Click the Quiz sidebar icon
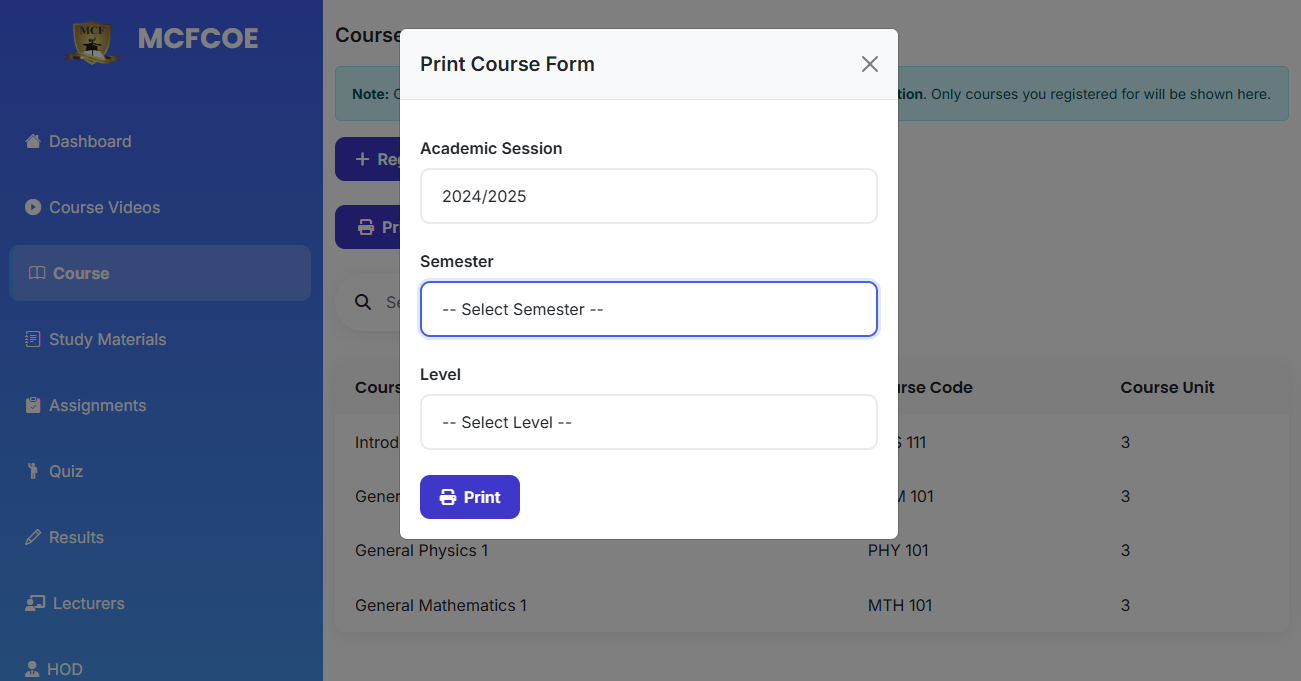1301x681 pixels. pyautogui.click(x=32, y=471)
